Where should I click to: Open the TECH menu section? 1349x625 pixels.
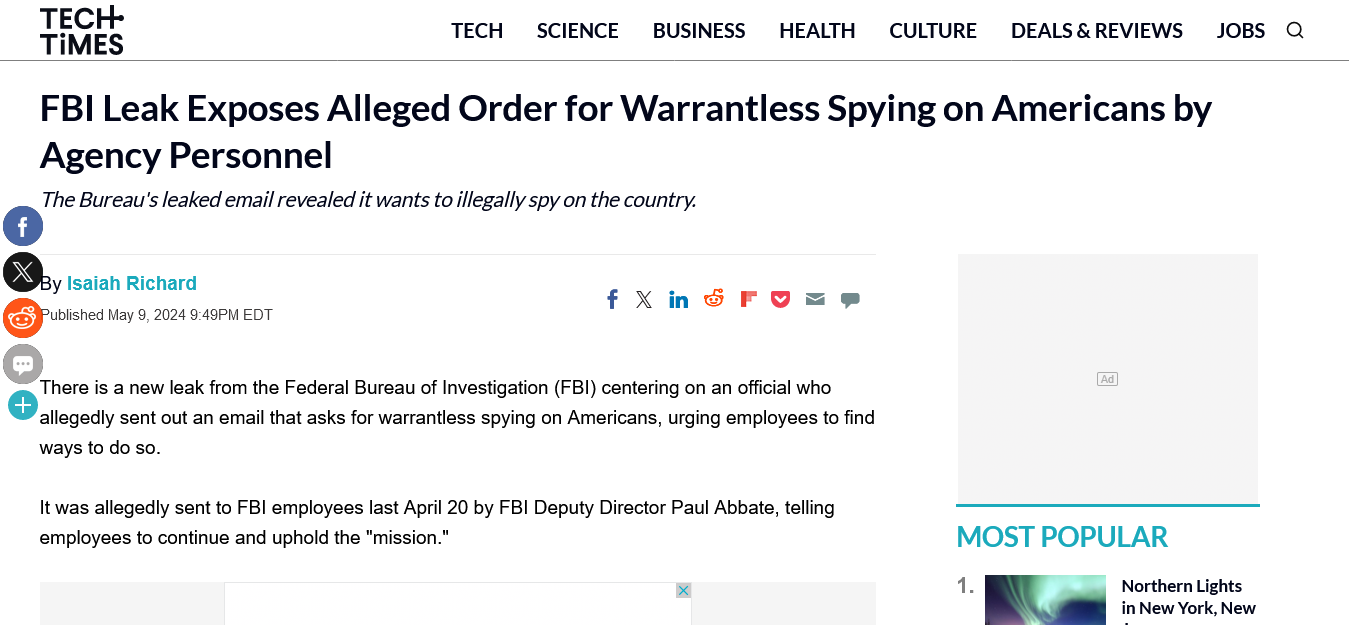(477, 31)
